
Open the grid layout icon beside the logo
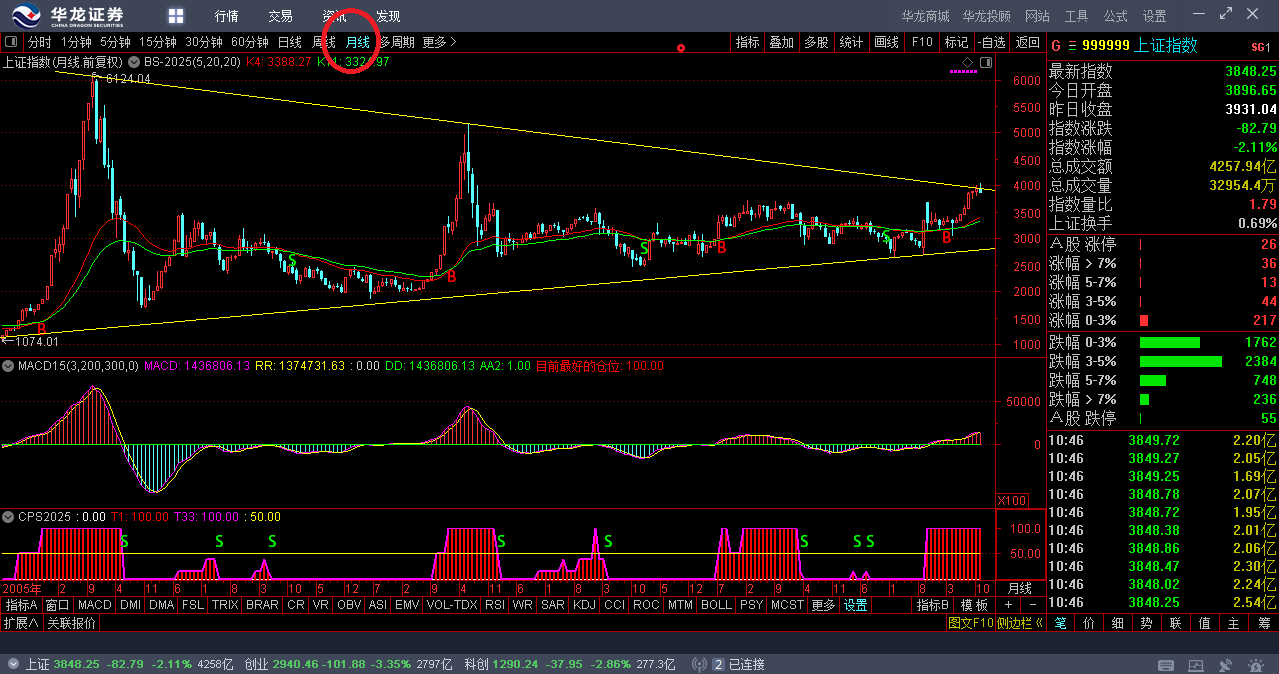[176, 16]
